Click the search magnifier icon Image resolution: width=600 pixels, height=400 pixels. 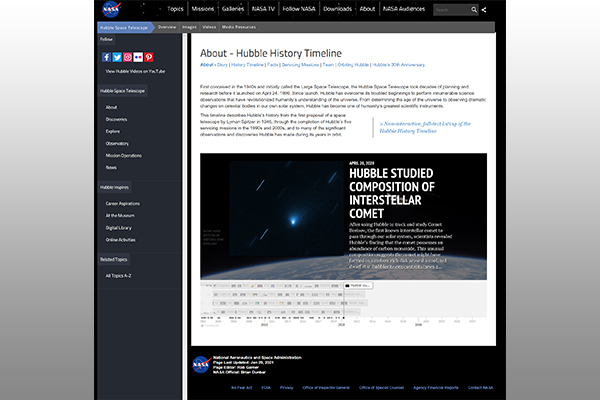474,10
